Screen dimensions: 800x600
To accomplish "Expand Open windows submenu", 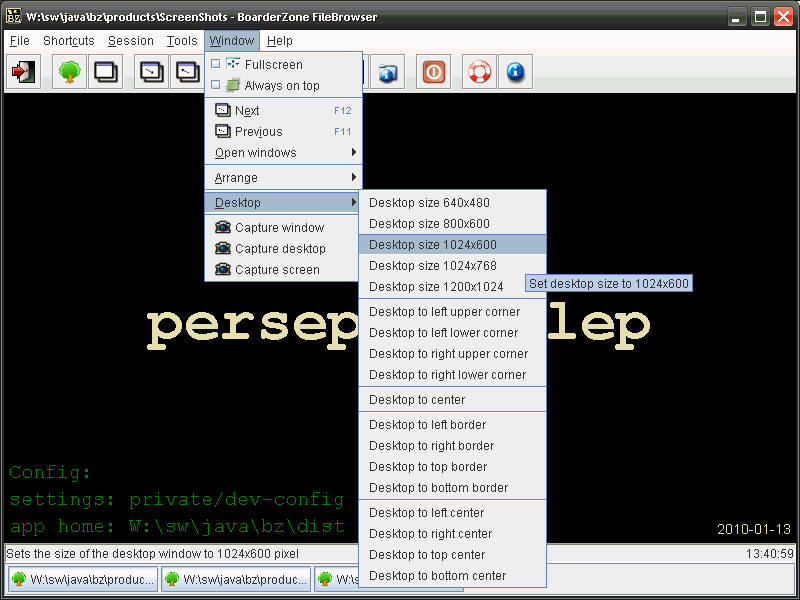I will click(283, 153).
